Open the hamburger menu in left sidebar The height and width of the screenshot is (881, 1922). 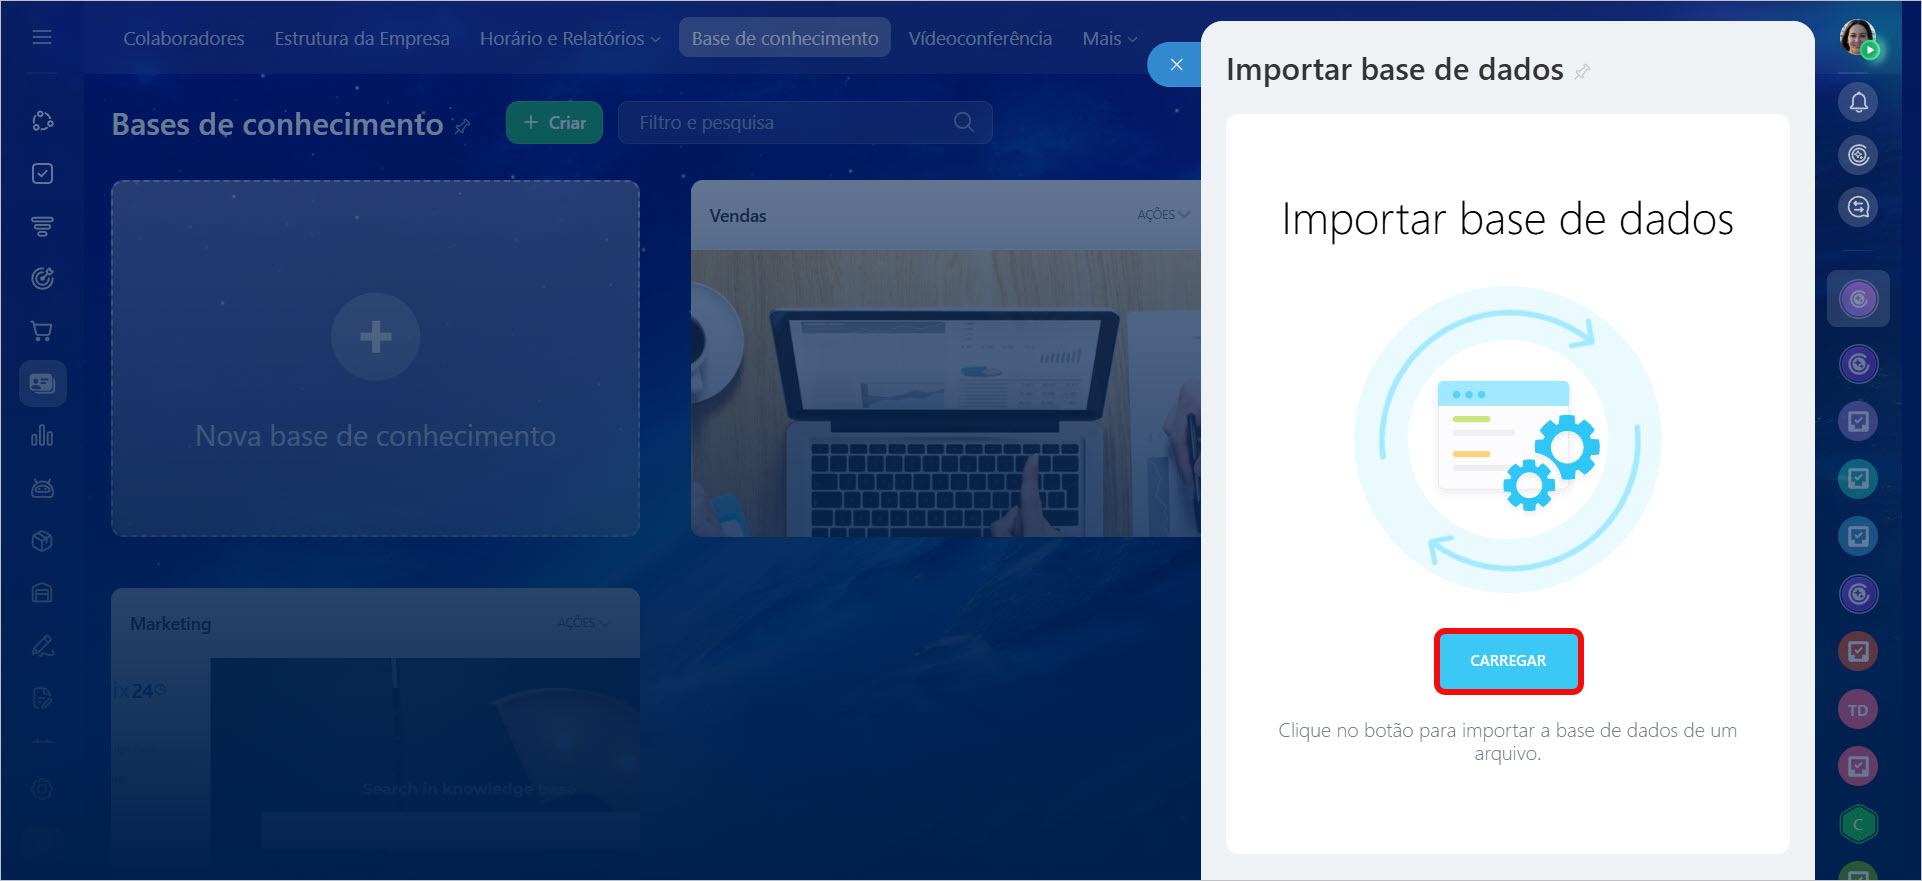(x=42, y=37)
